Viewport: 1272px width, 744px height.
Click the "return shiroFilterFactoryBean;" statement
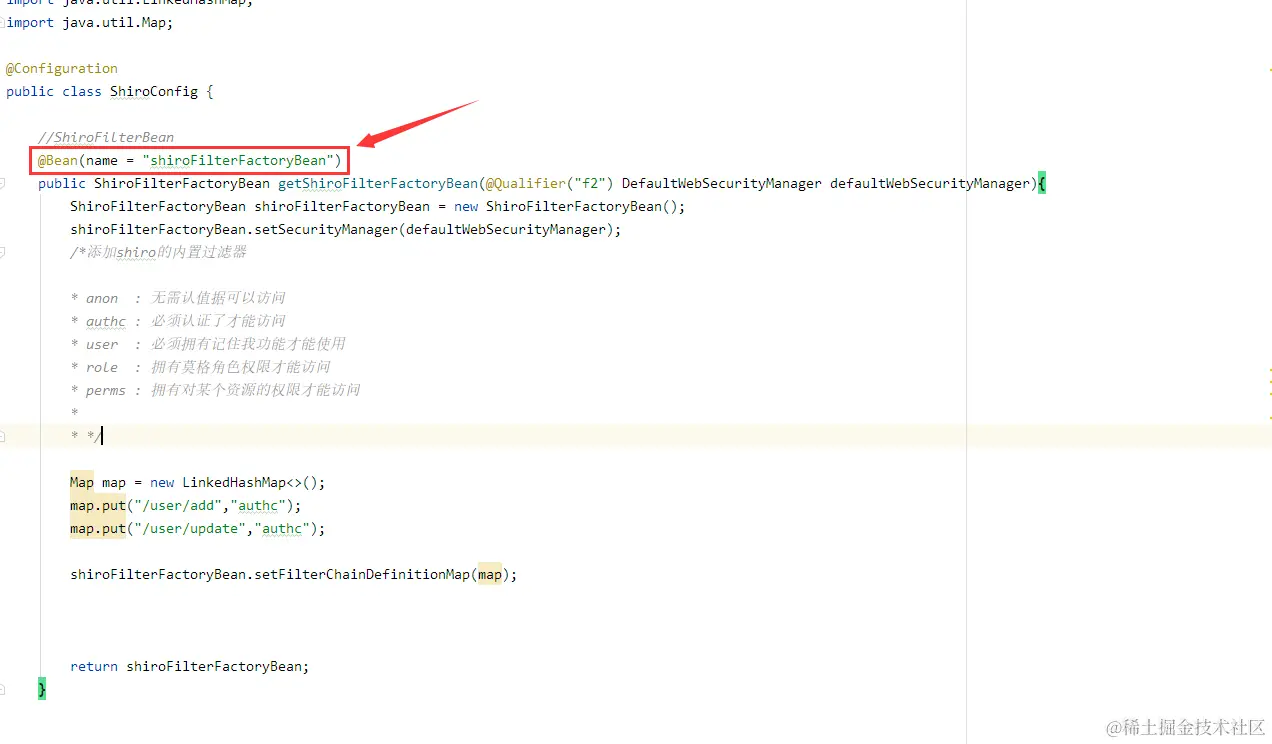[x=190, y=666]
